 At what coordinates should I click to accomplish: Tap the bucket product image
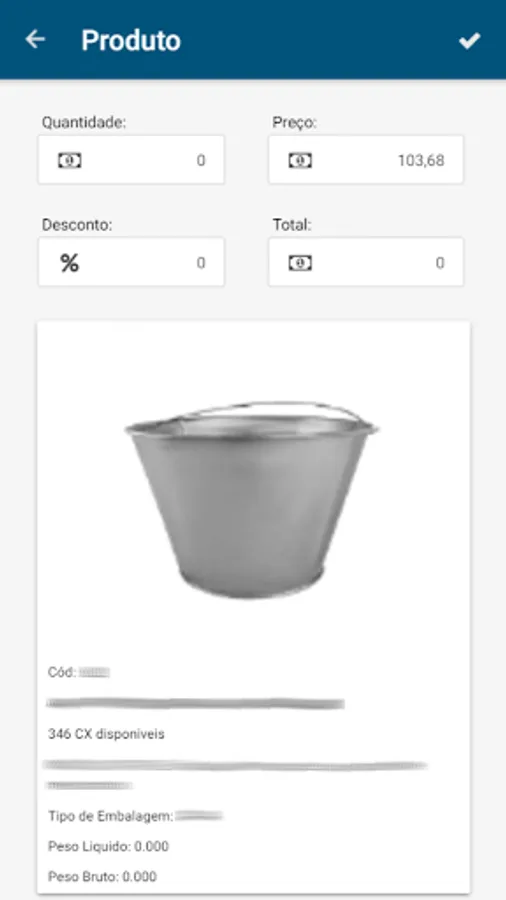tap(251, 499)
